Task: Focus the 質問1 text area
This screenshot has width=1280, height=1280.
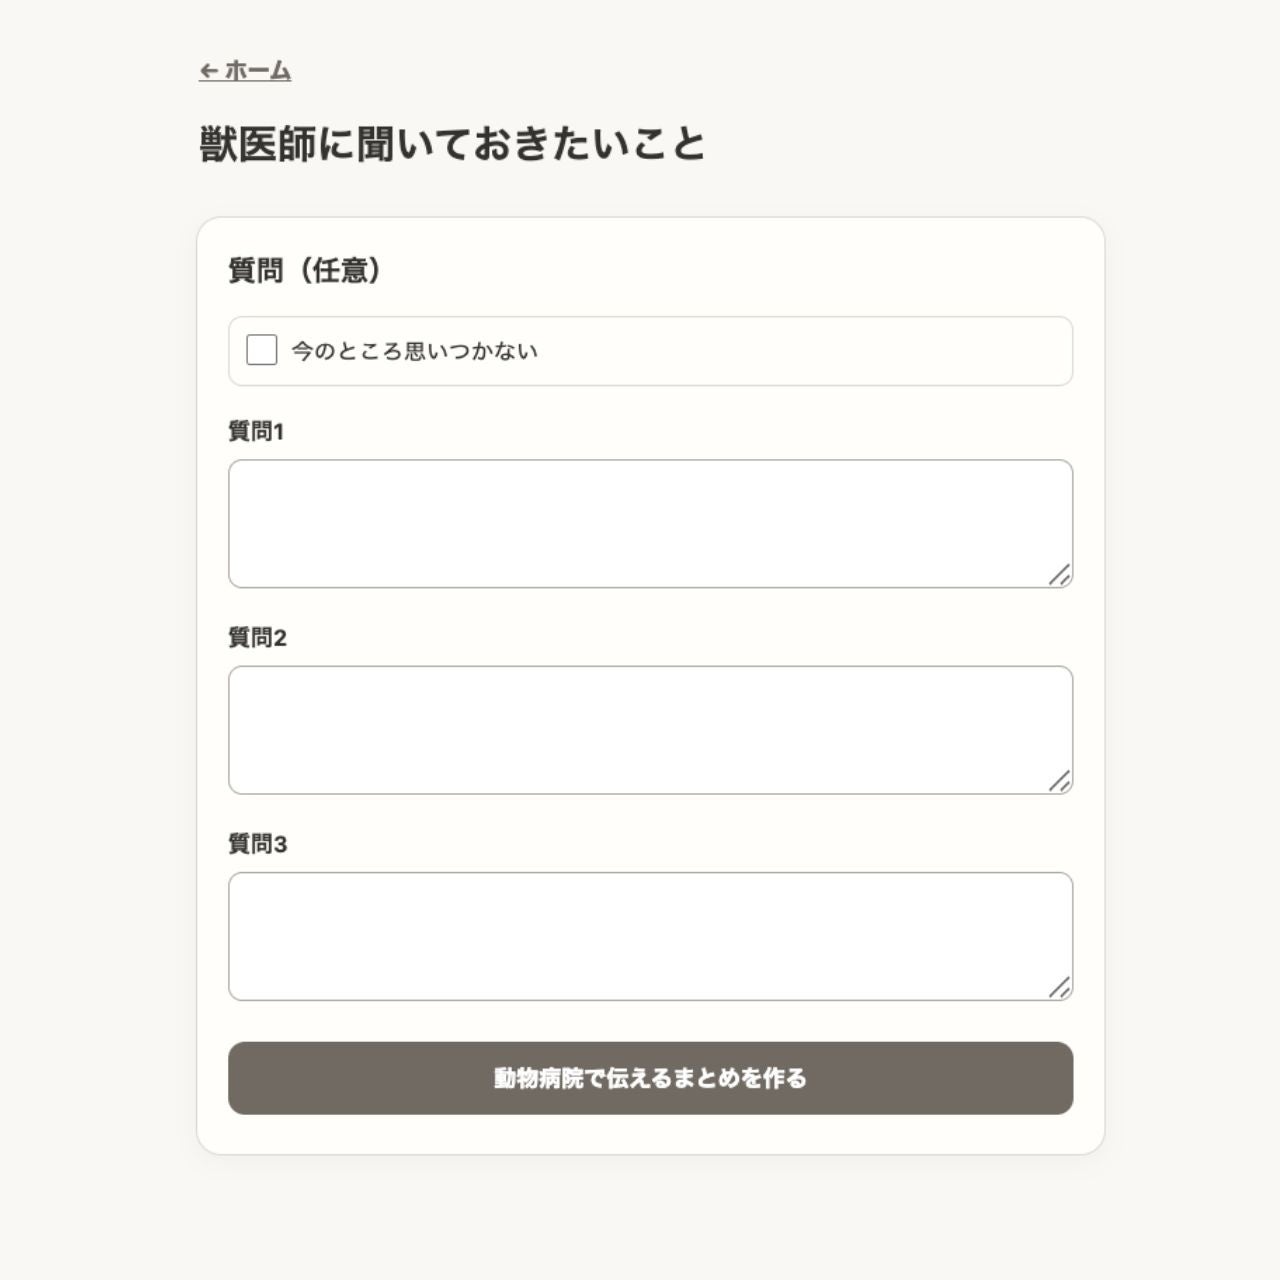Action: tap(650, 524)
